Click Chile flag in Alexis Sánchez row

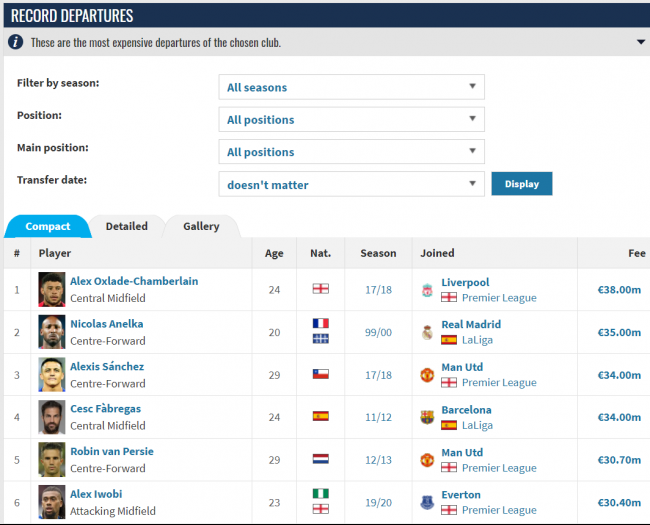(x=320, y=374)
